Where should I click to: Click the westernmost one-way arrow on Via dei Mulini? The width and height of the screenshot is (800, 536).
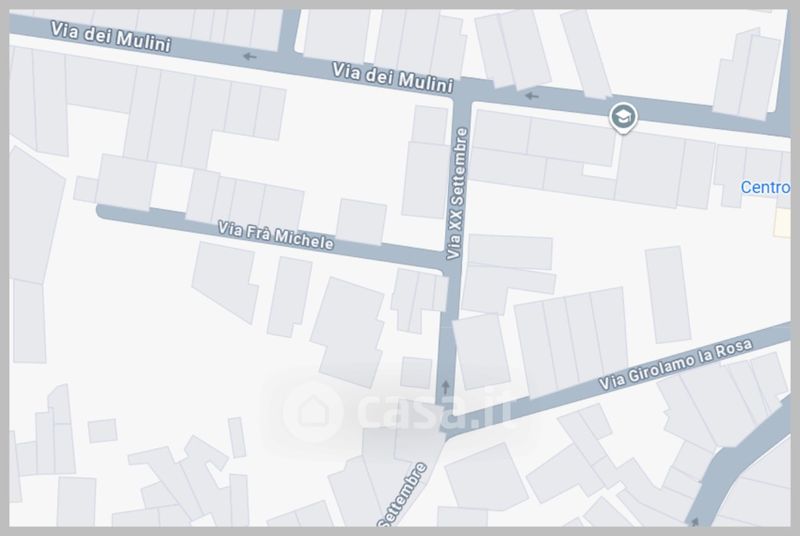coord(249,56)
